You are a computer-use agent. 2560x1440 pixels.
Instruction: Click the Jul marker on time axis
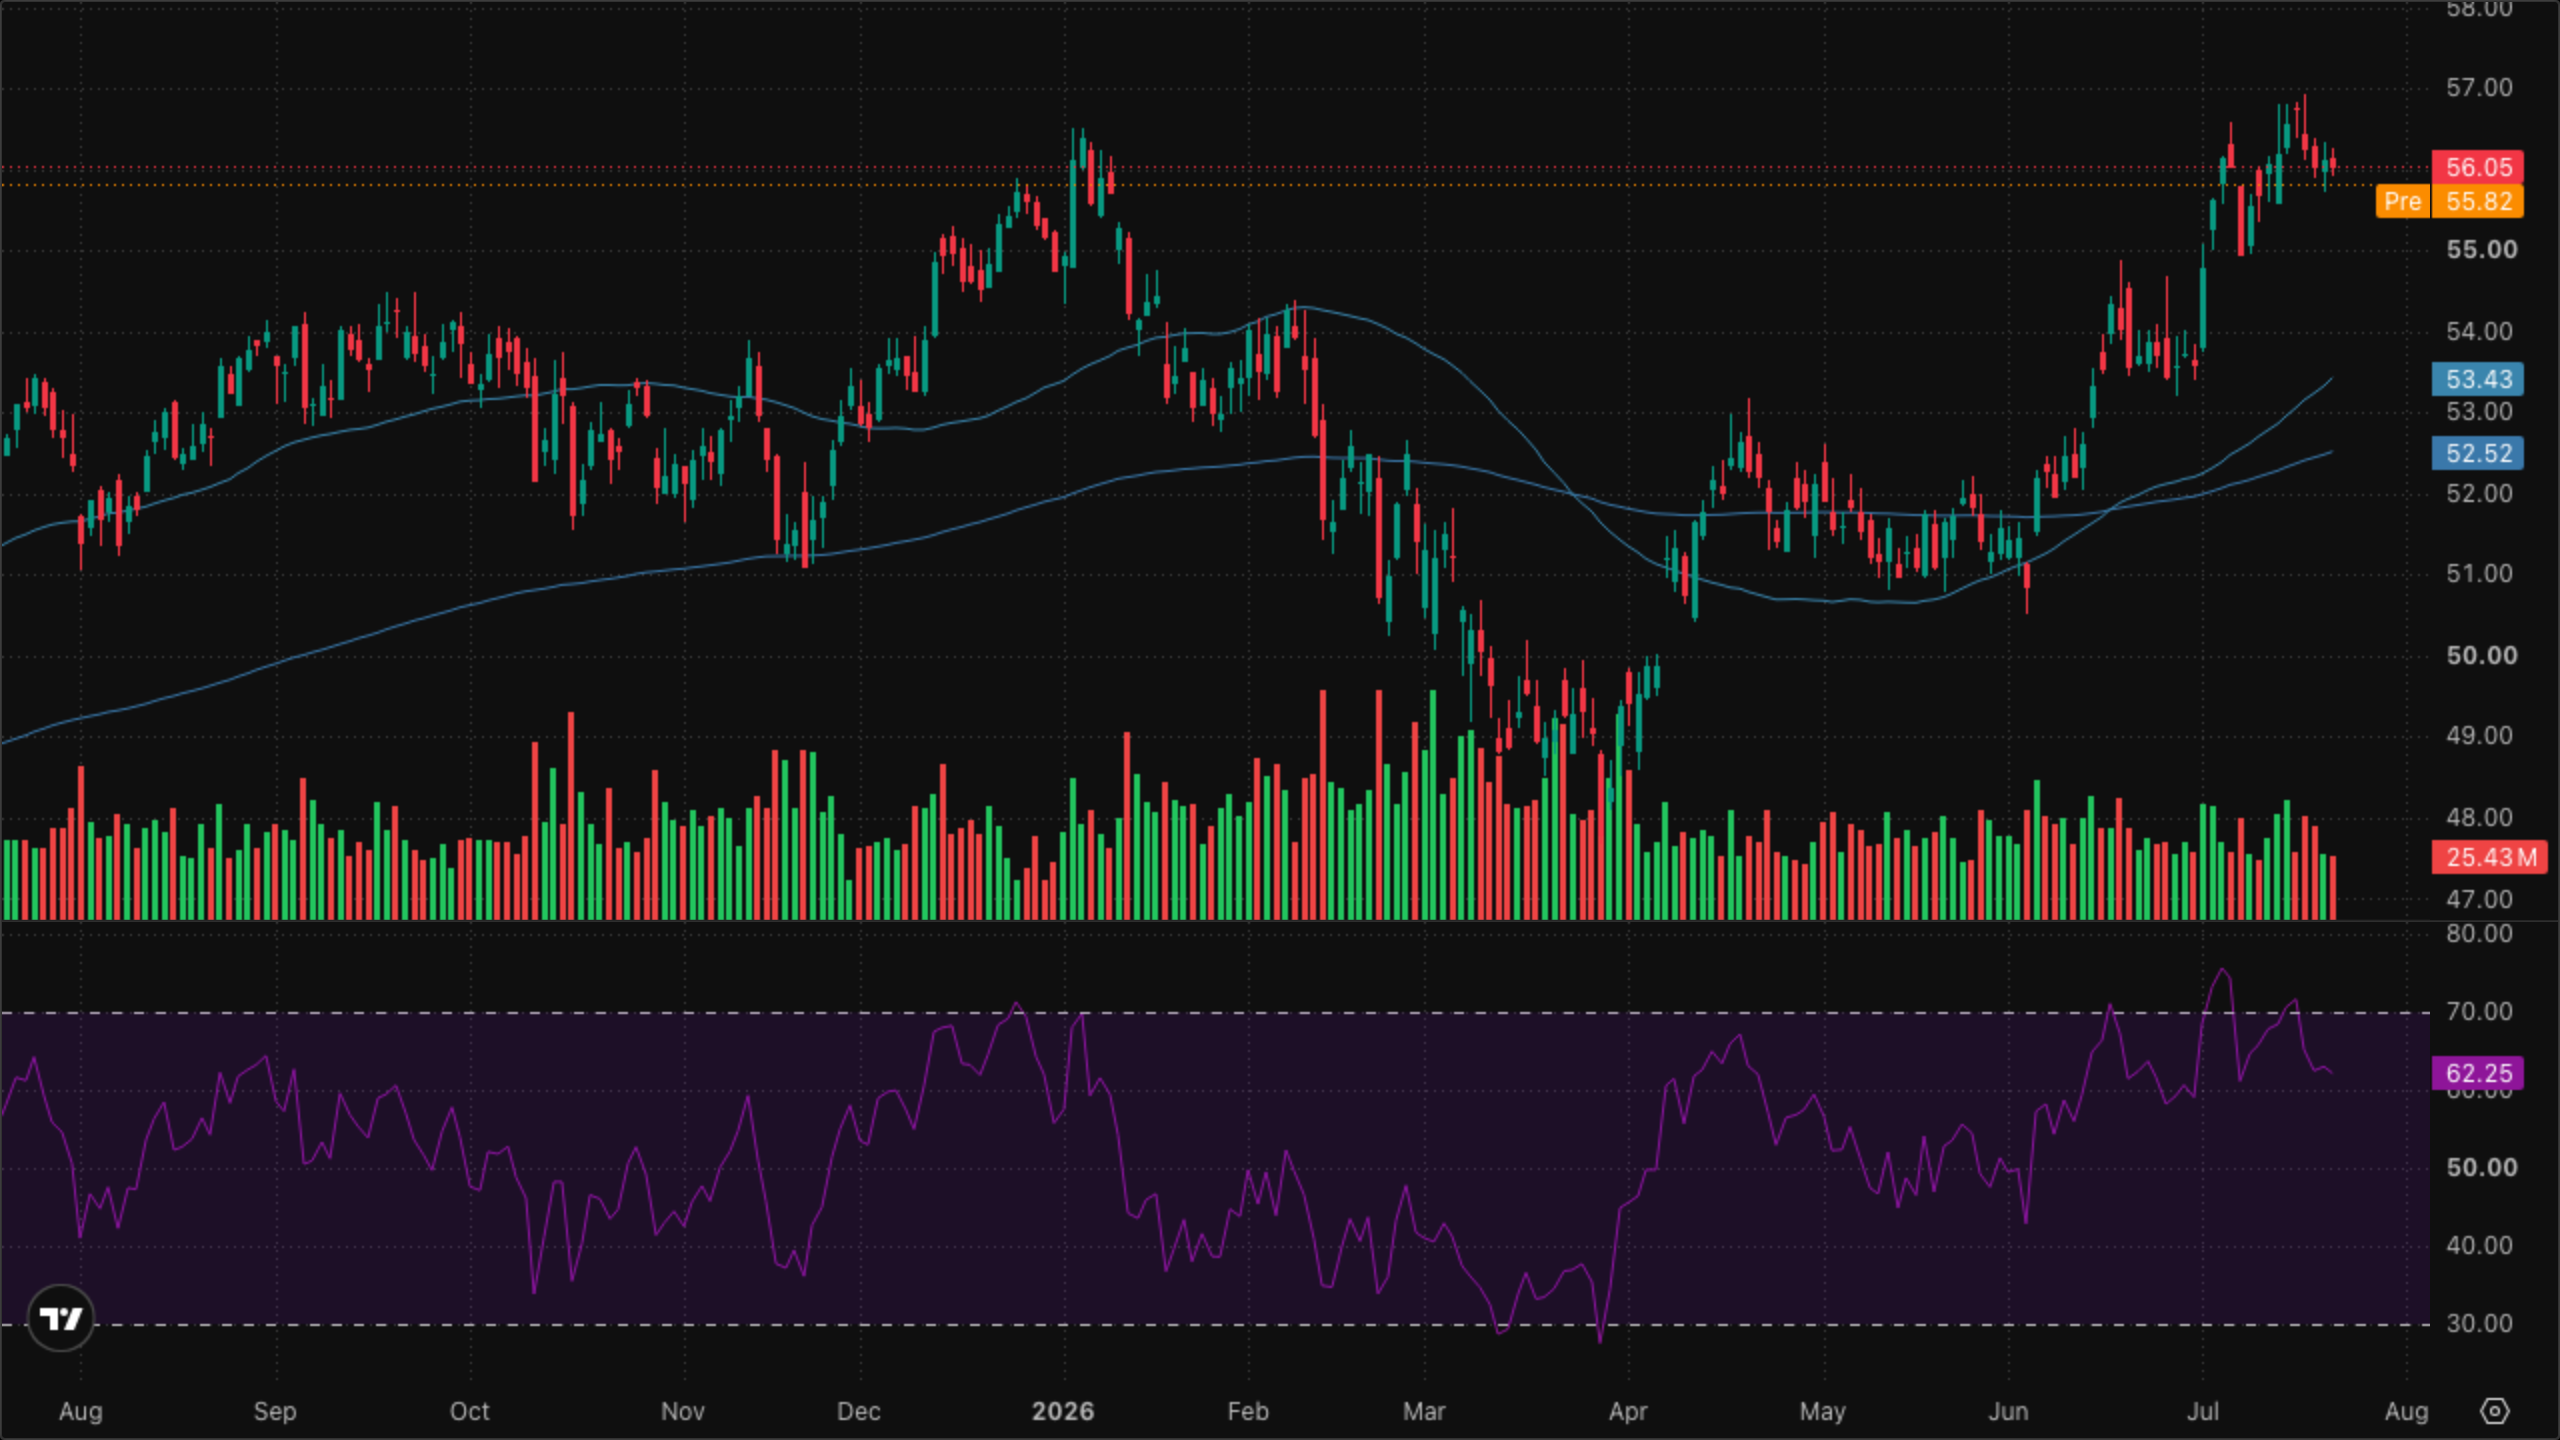[2203, 1411]
